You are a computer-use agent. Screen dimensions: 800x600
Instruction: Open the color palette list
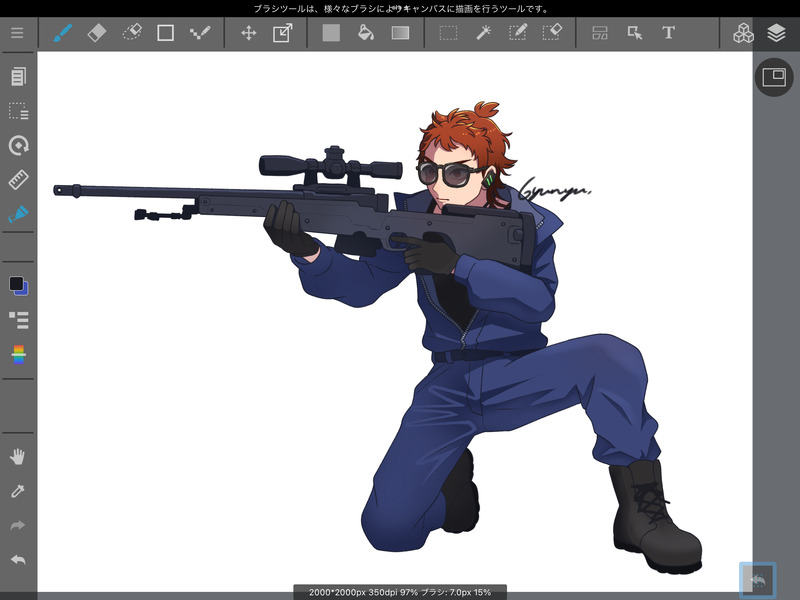click(x=18, y=320)
